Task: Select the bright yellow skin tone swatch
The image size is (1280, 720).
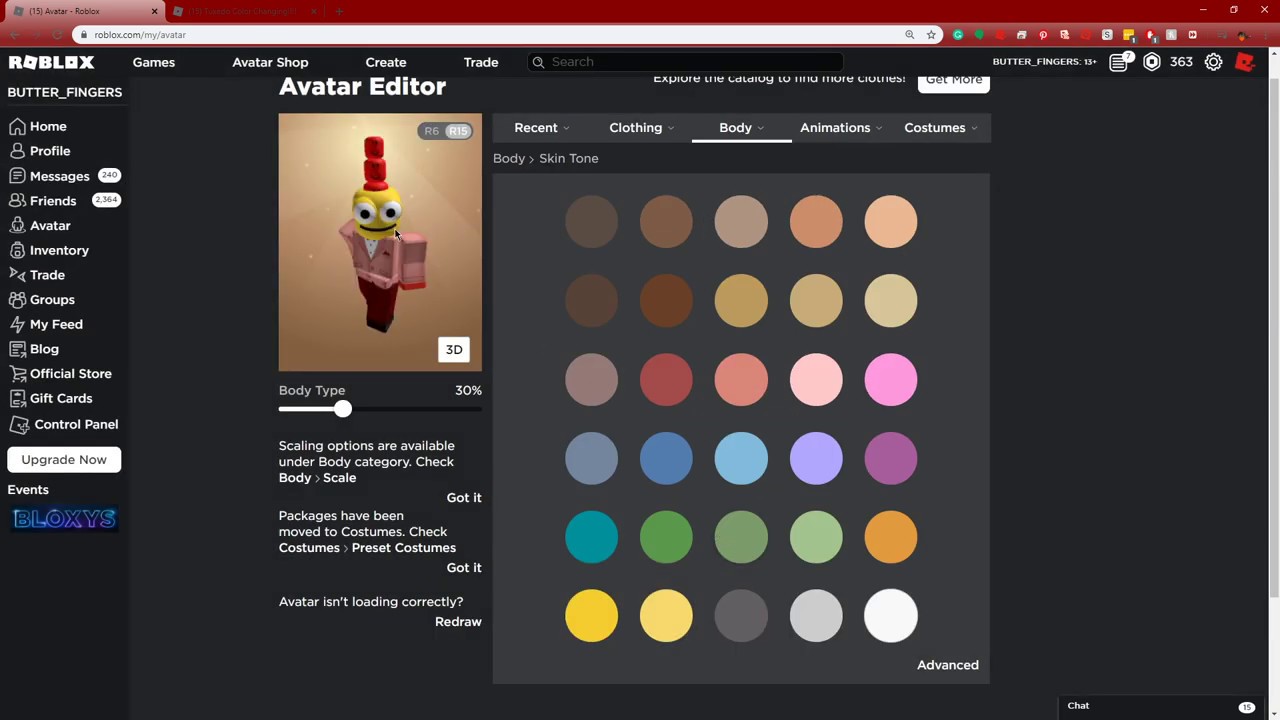Action: [x=592, y=616]
